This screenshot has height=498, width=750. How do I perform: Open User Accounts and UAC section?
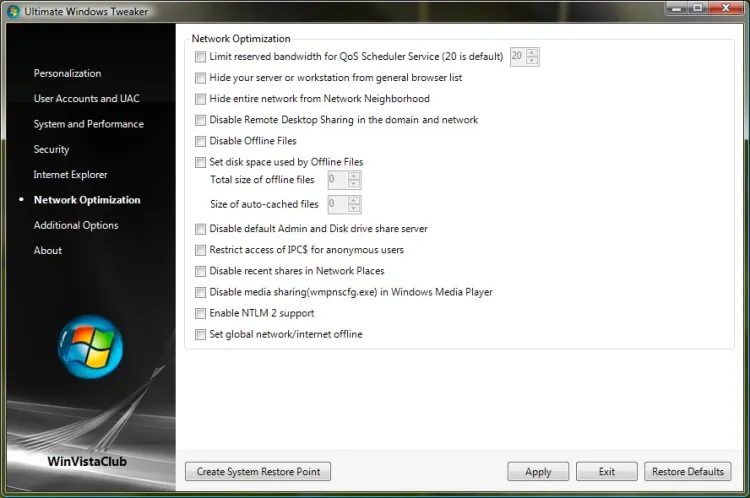tap(87, 99)
